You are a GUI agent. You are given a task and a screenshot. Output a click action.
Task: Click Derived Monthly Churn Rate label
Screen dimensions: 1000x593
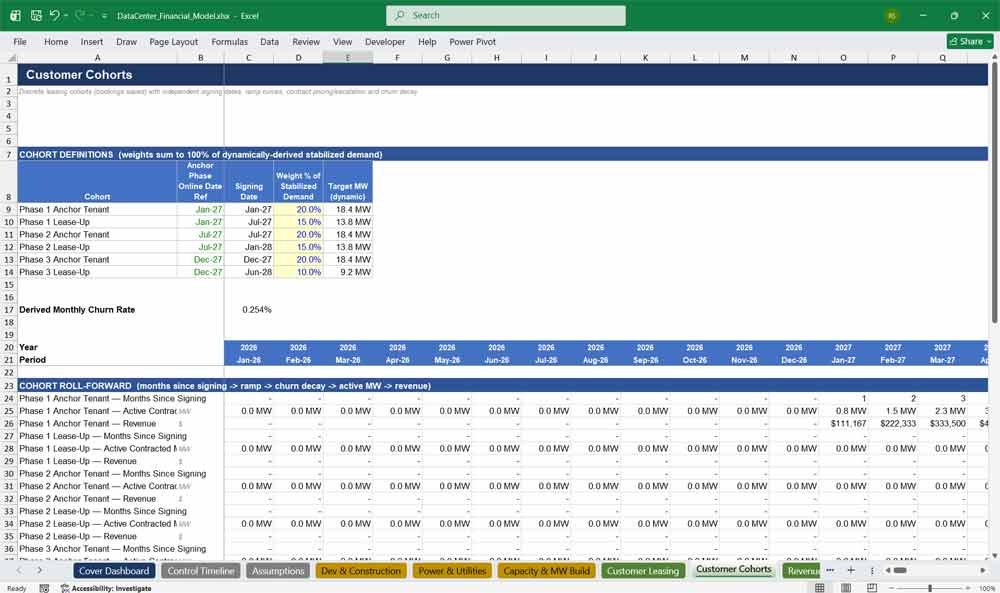coord(77,310)
